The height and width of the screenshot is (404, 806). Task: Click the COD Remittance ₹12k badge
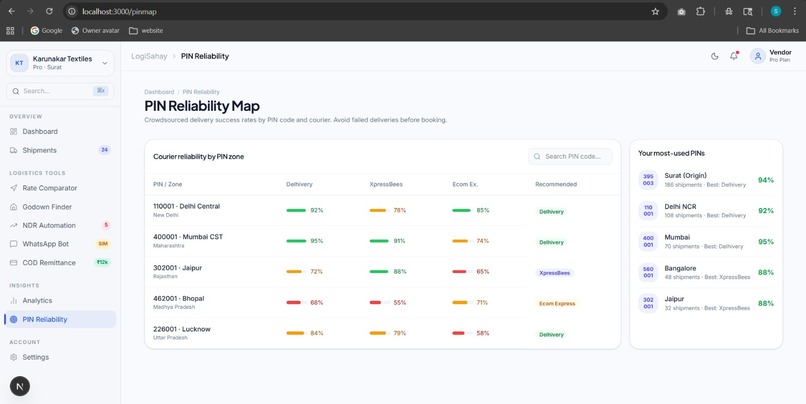102,263
